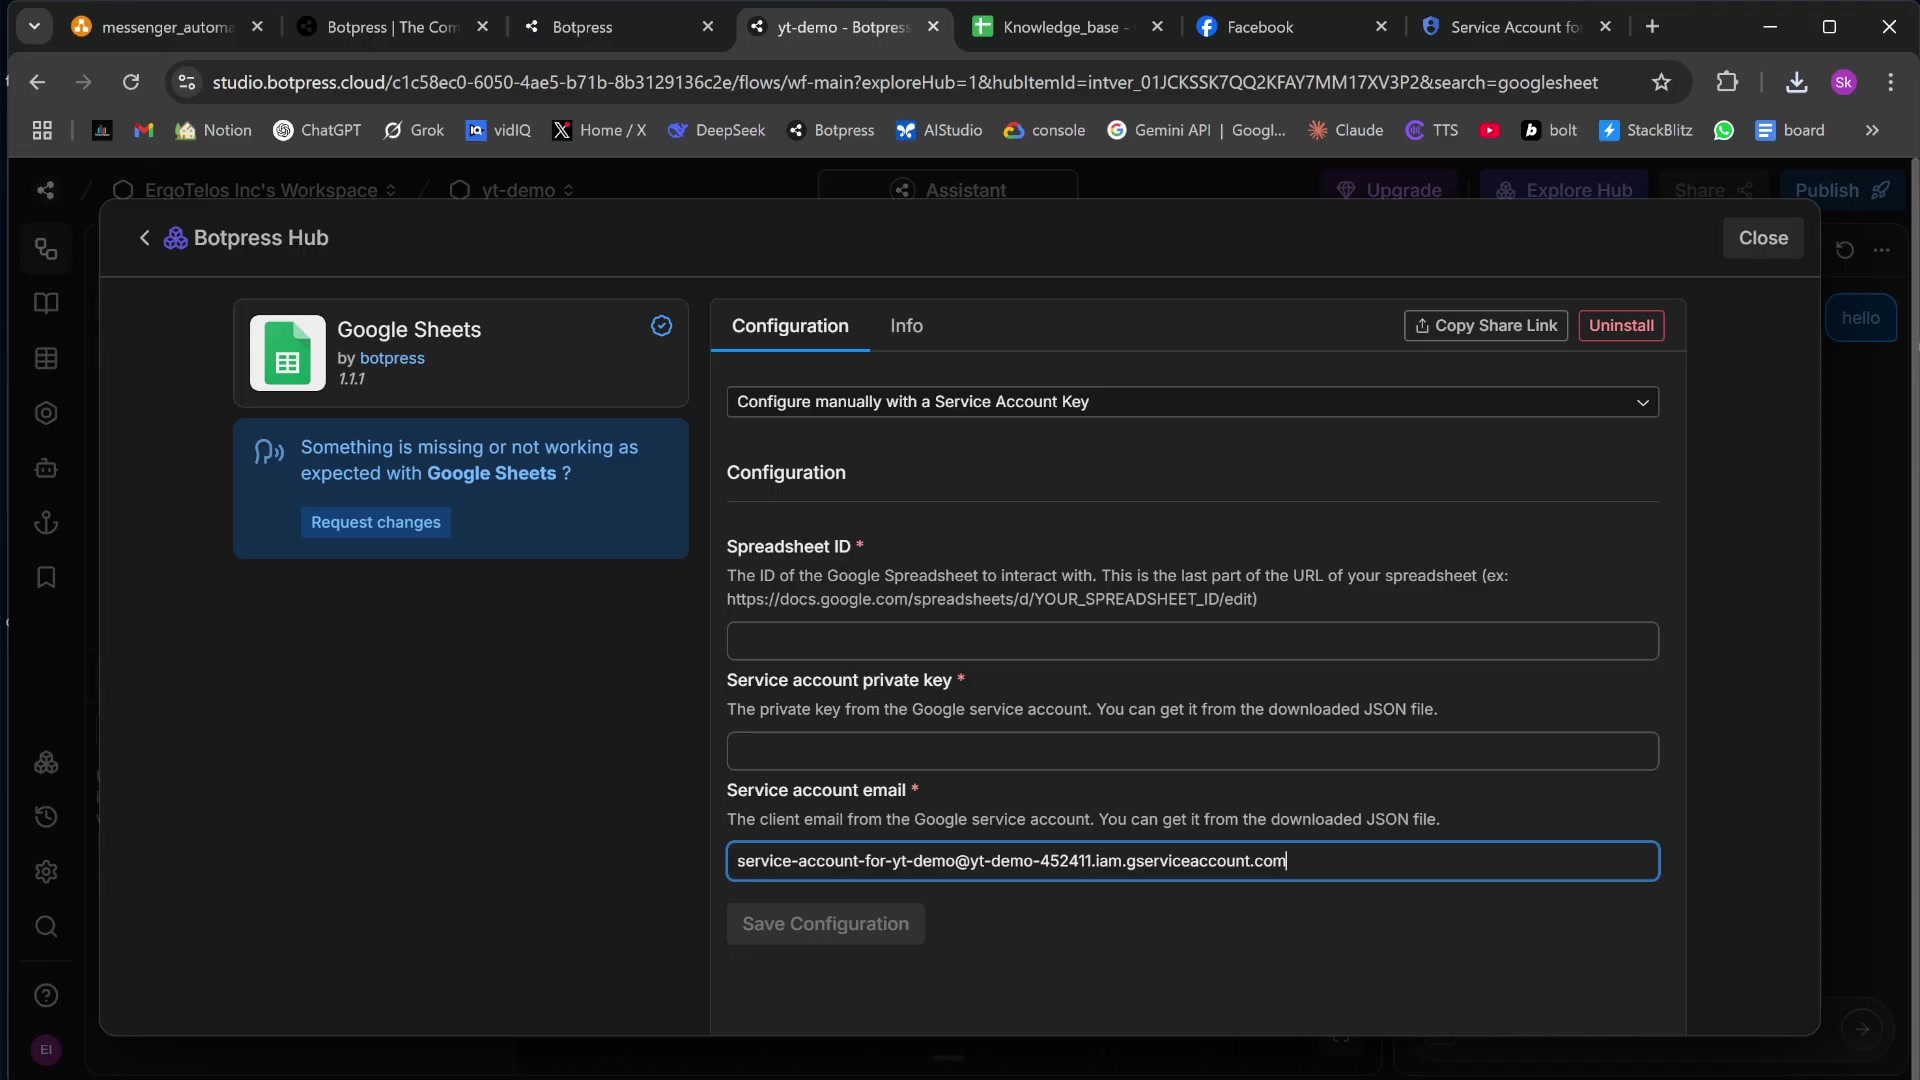Click the Botpress logo in top-left sidebar

click(45, 190)
